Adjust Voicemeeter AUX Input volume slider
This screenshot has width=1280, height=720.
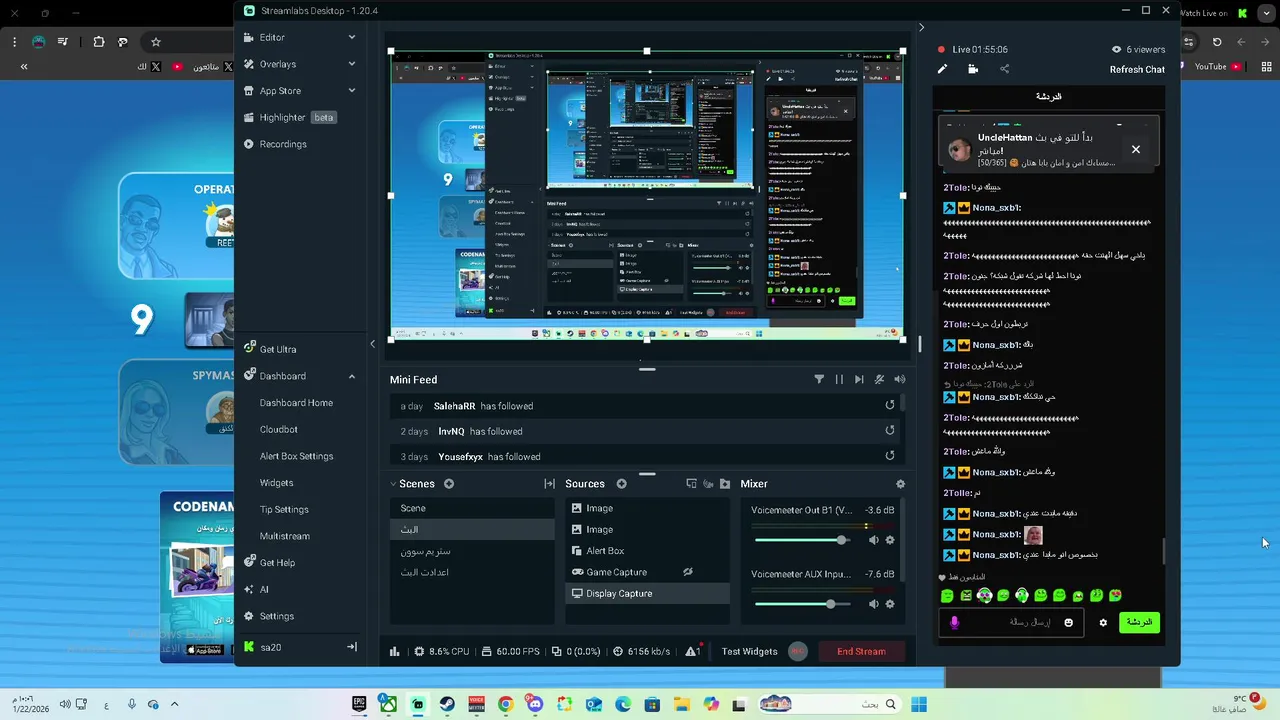point(803,604)
